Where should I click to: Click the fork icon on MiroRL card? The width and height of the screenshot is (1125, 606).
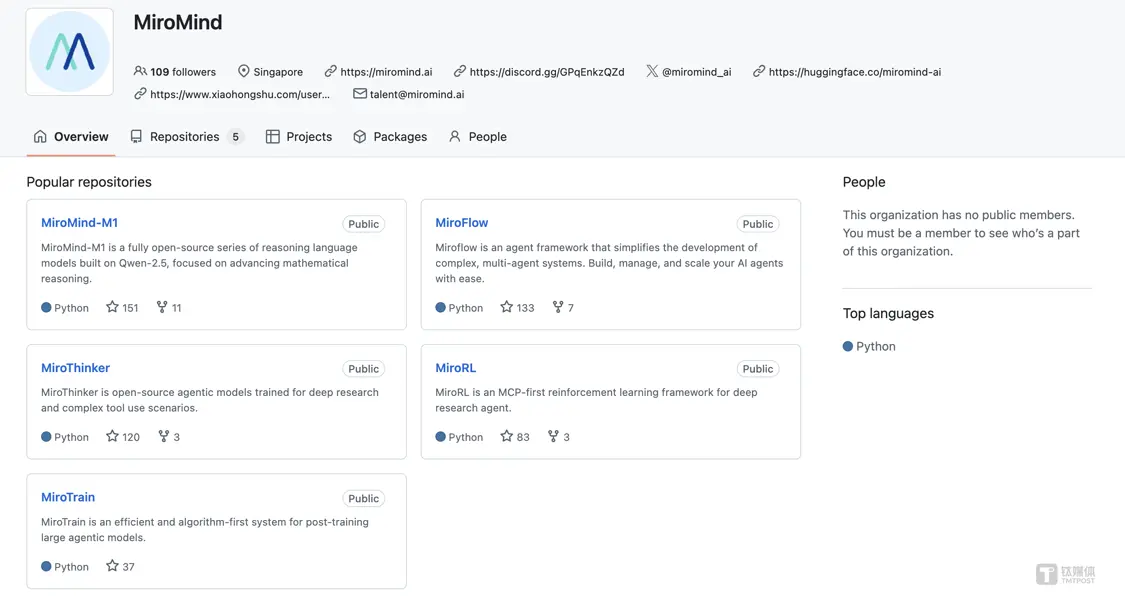click(553, 436)
